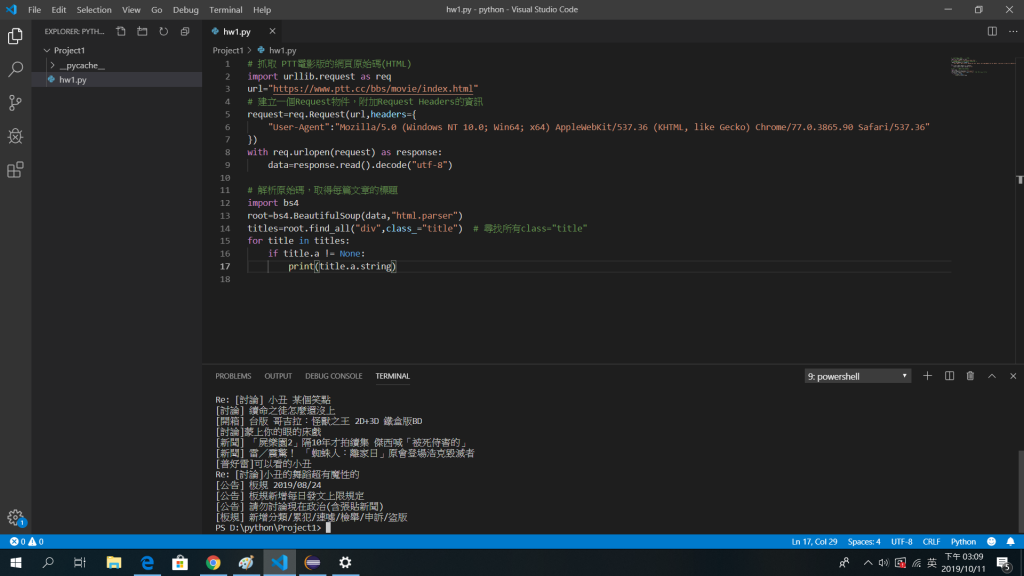Launch Visual Studio Code from taskbar

tap(280, 562)
